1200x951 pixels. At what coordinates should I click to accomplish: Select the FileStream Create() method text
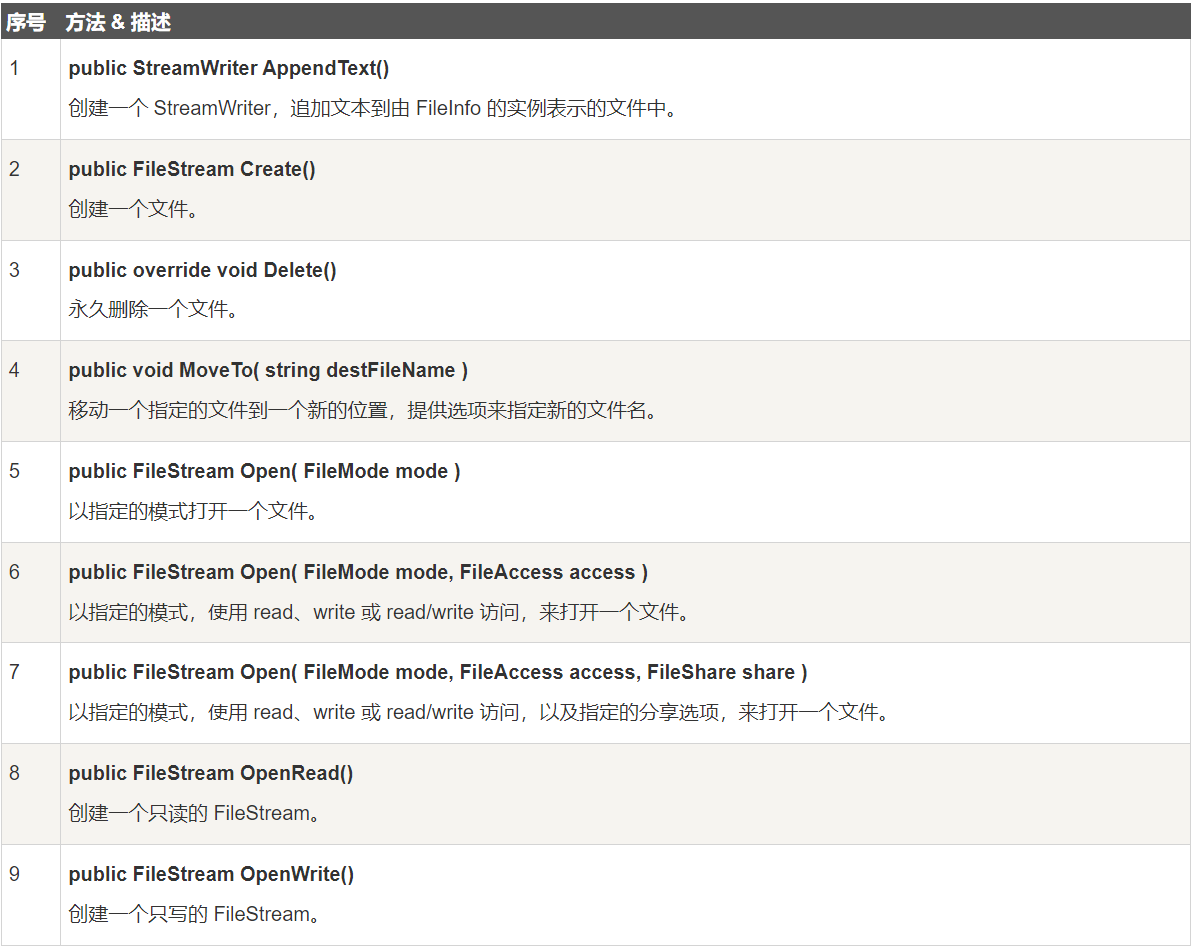(x=192, y=169)
